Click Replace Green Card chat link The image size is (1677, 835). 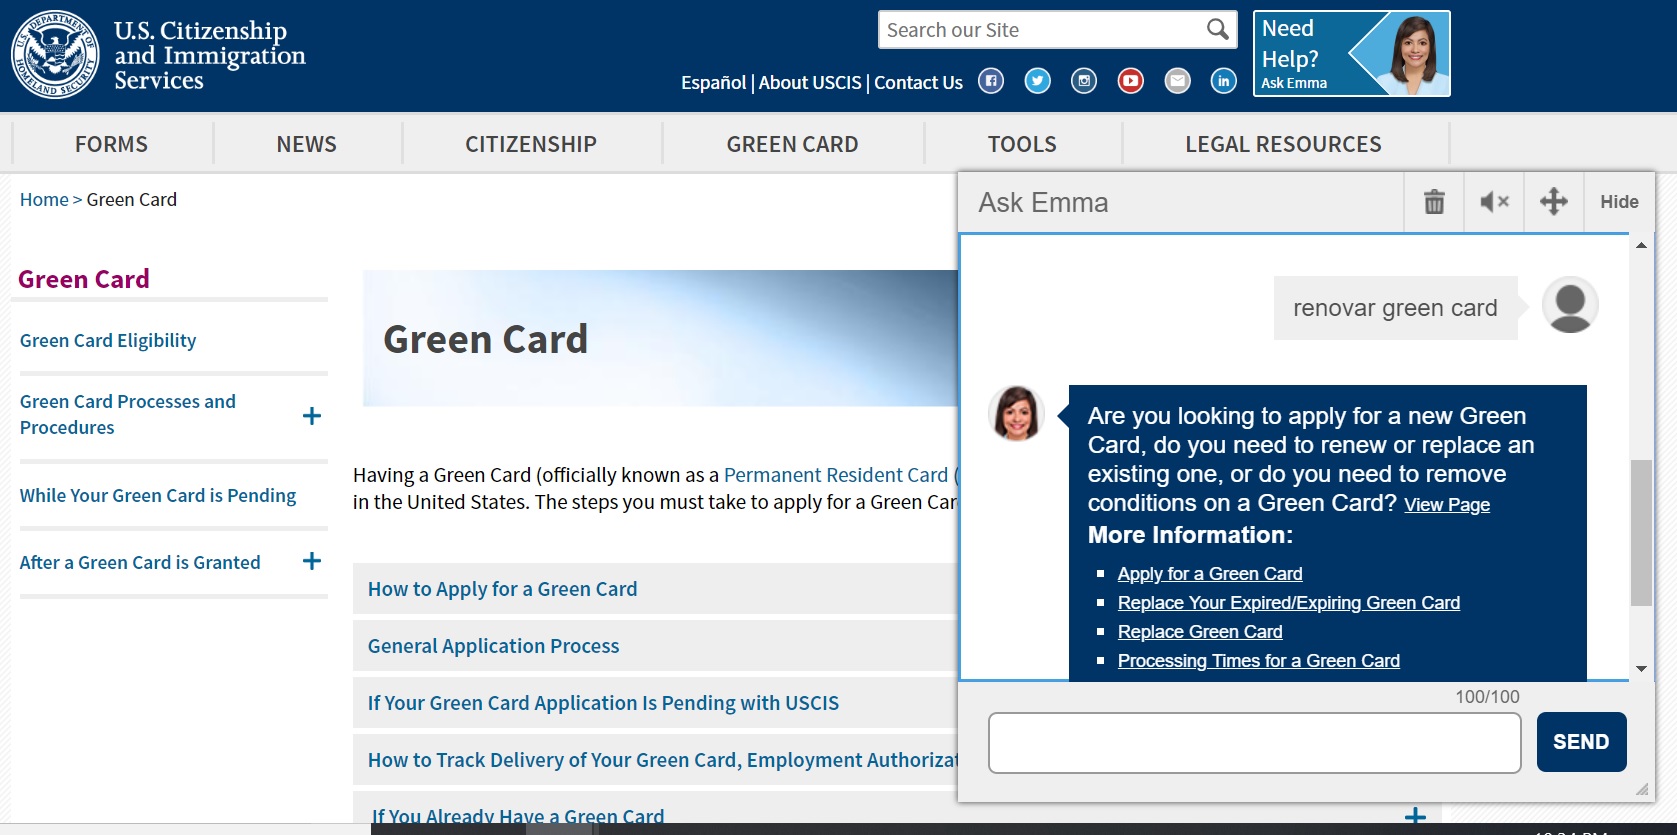click(x=1200, y=632)
